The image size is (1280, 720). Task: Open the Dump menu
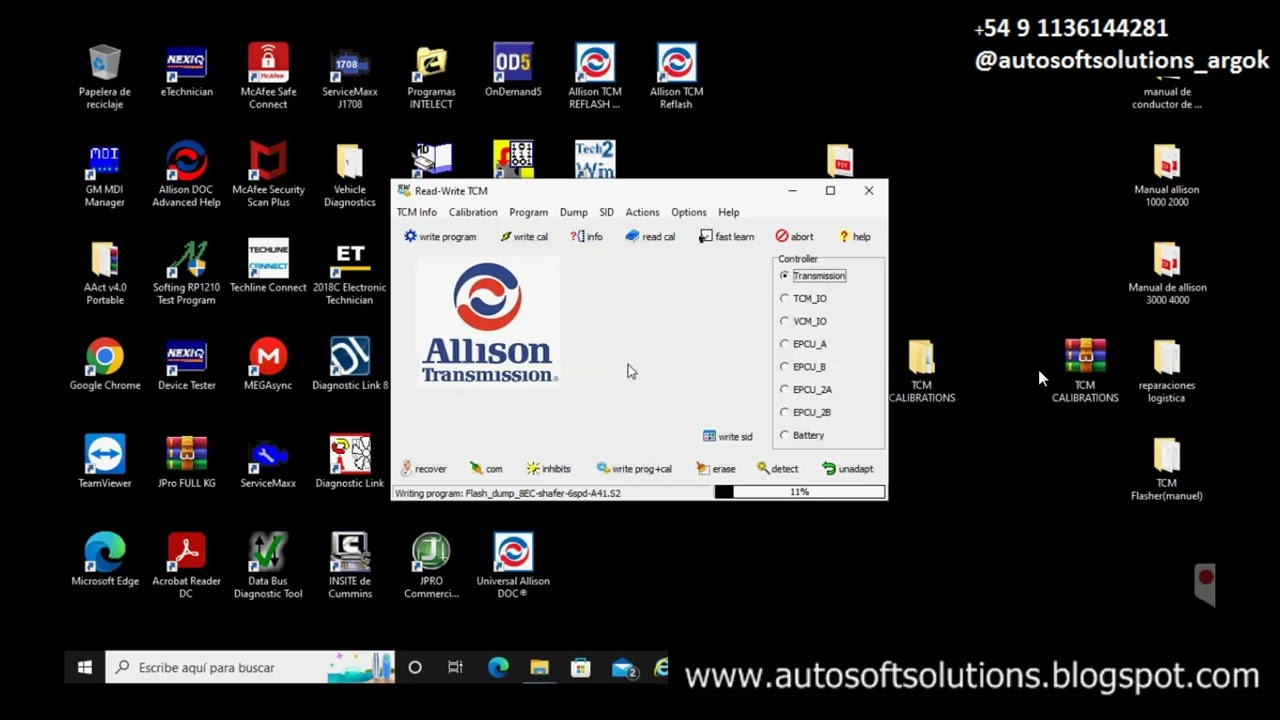point(573,212)
